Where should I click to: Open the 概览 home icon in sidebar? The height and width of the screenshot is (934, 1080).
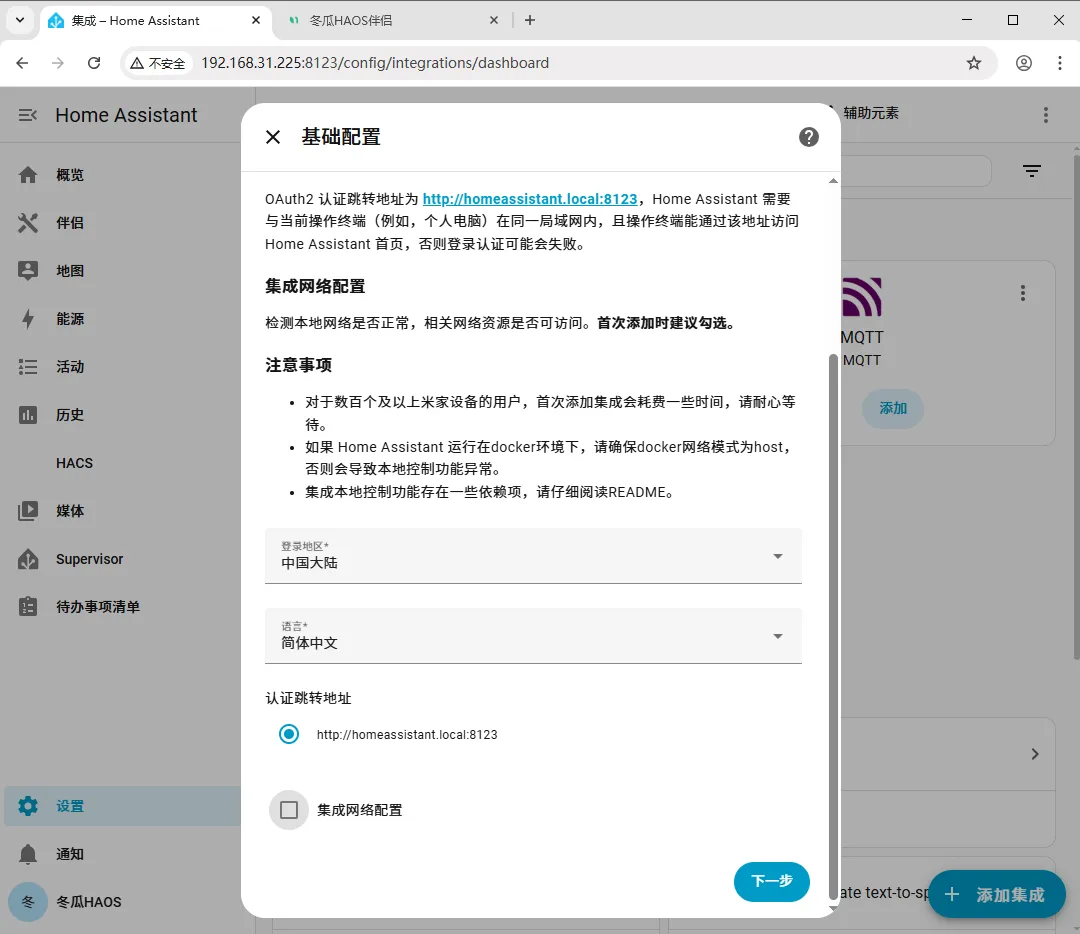(28, 175)
